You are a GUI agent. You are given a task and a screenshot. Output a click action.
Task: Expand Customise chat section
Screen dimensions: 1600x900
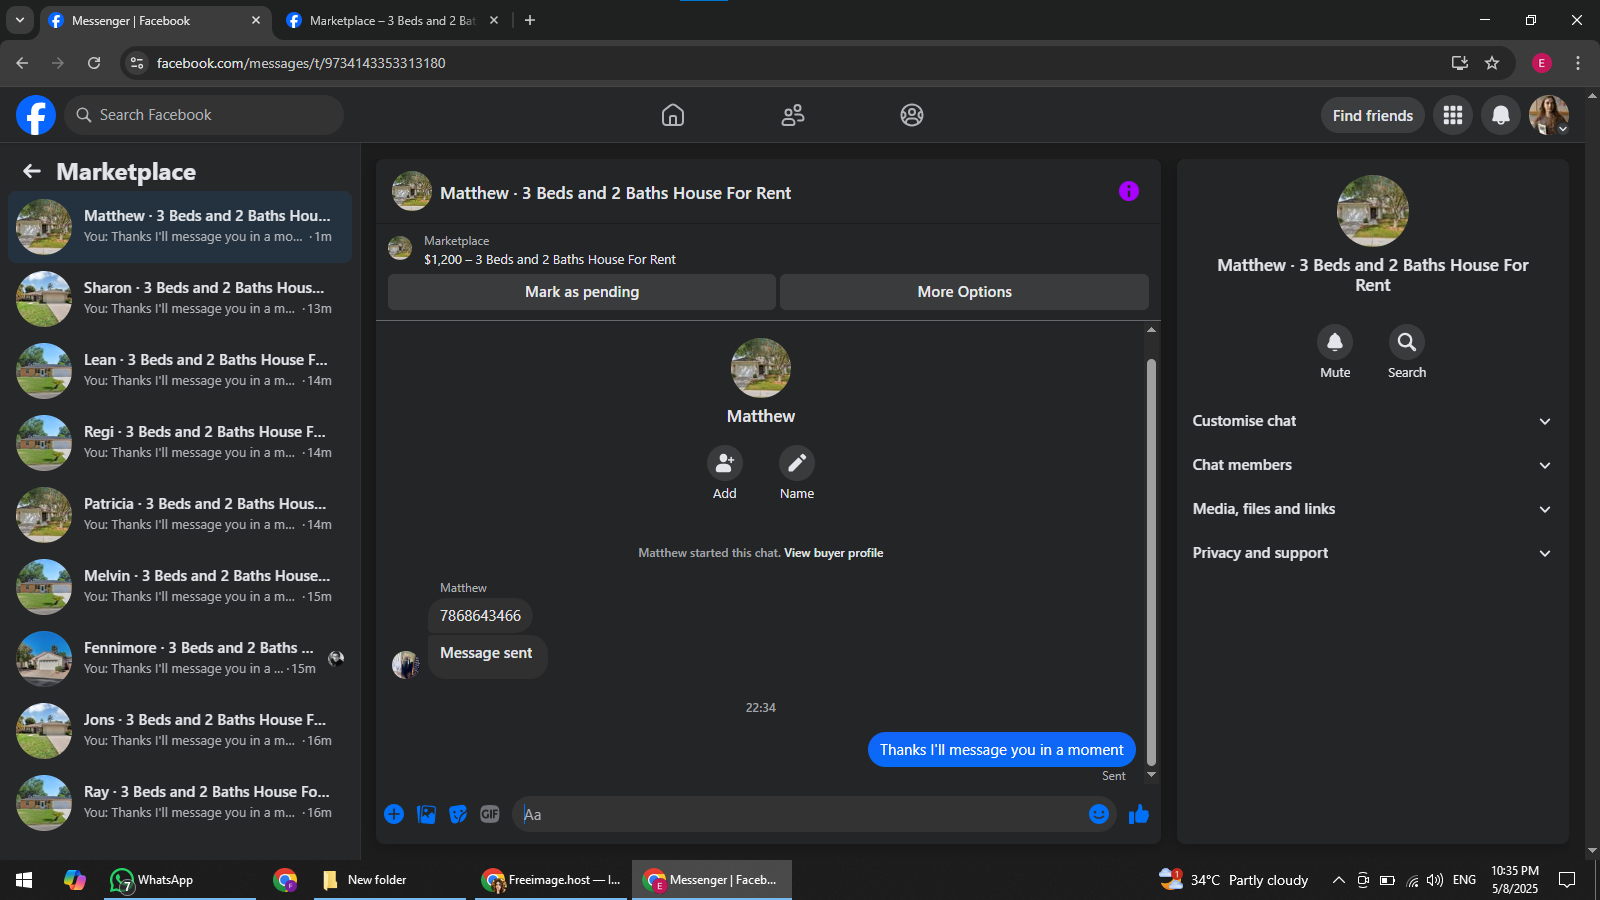(x=1372, y=421)
